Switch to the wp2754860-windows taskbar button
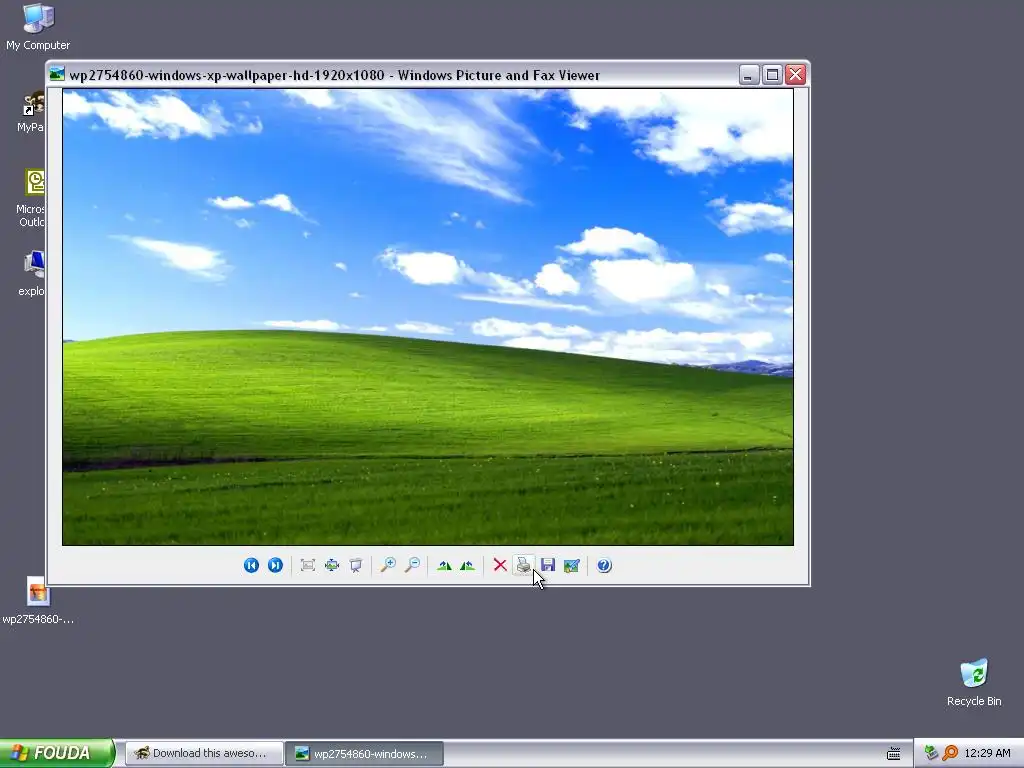This screenshot has height=768, width=1024. coord(364,754)
